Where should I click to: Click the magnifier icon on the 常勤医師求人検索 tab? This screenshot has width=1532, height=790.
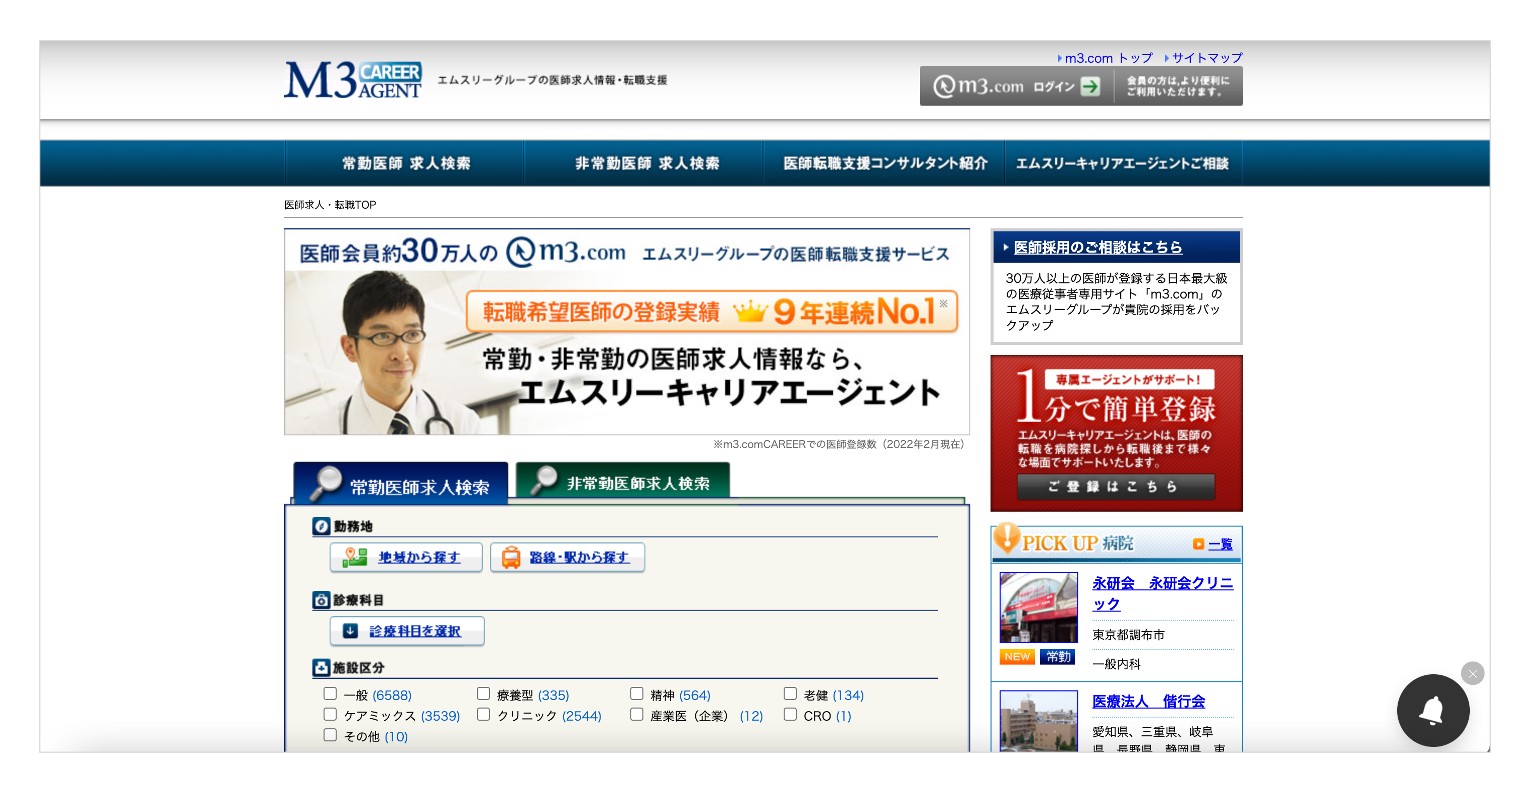(x=325, y=482)
